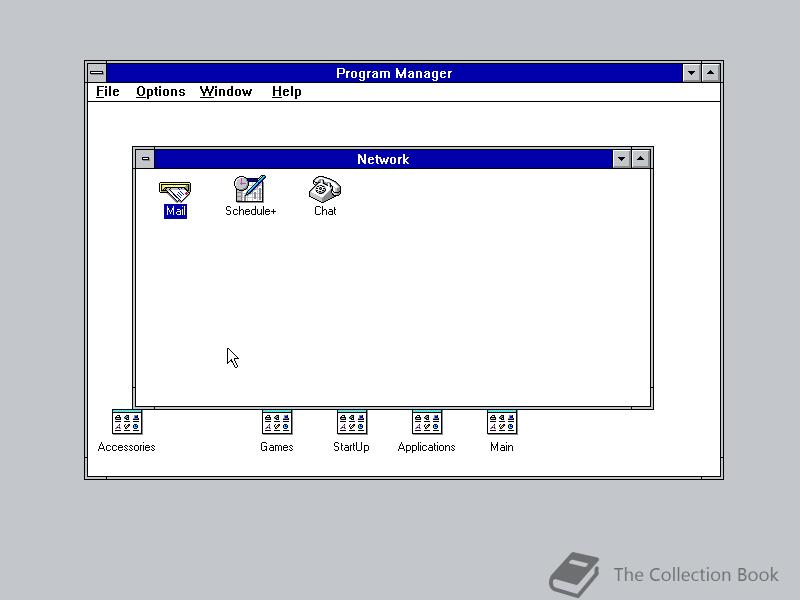Minimize the Network group window

click(621, 159)
